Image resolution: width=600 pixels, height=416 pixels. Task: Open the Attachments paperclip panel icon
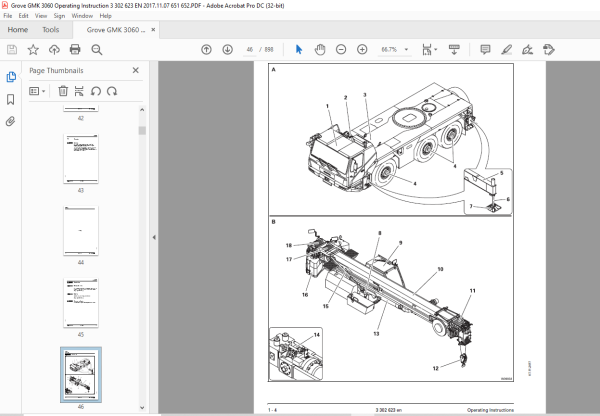click(10, 122)
